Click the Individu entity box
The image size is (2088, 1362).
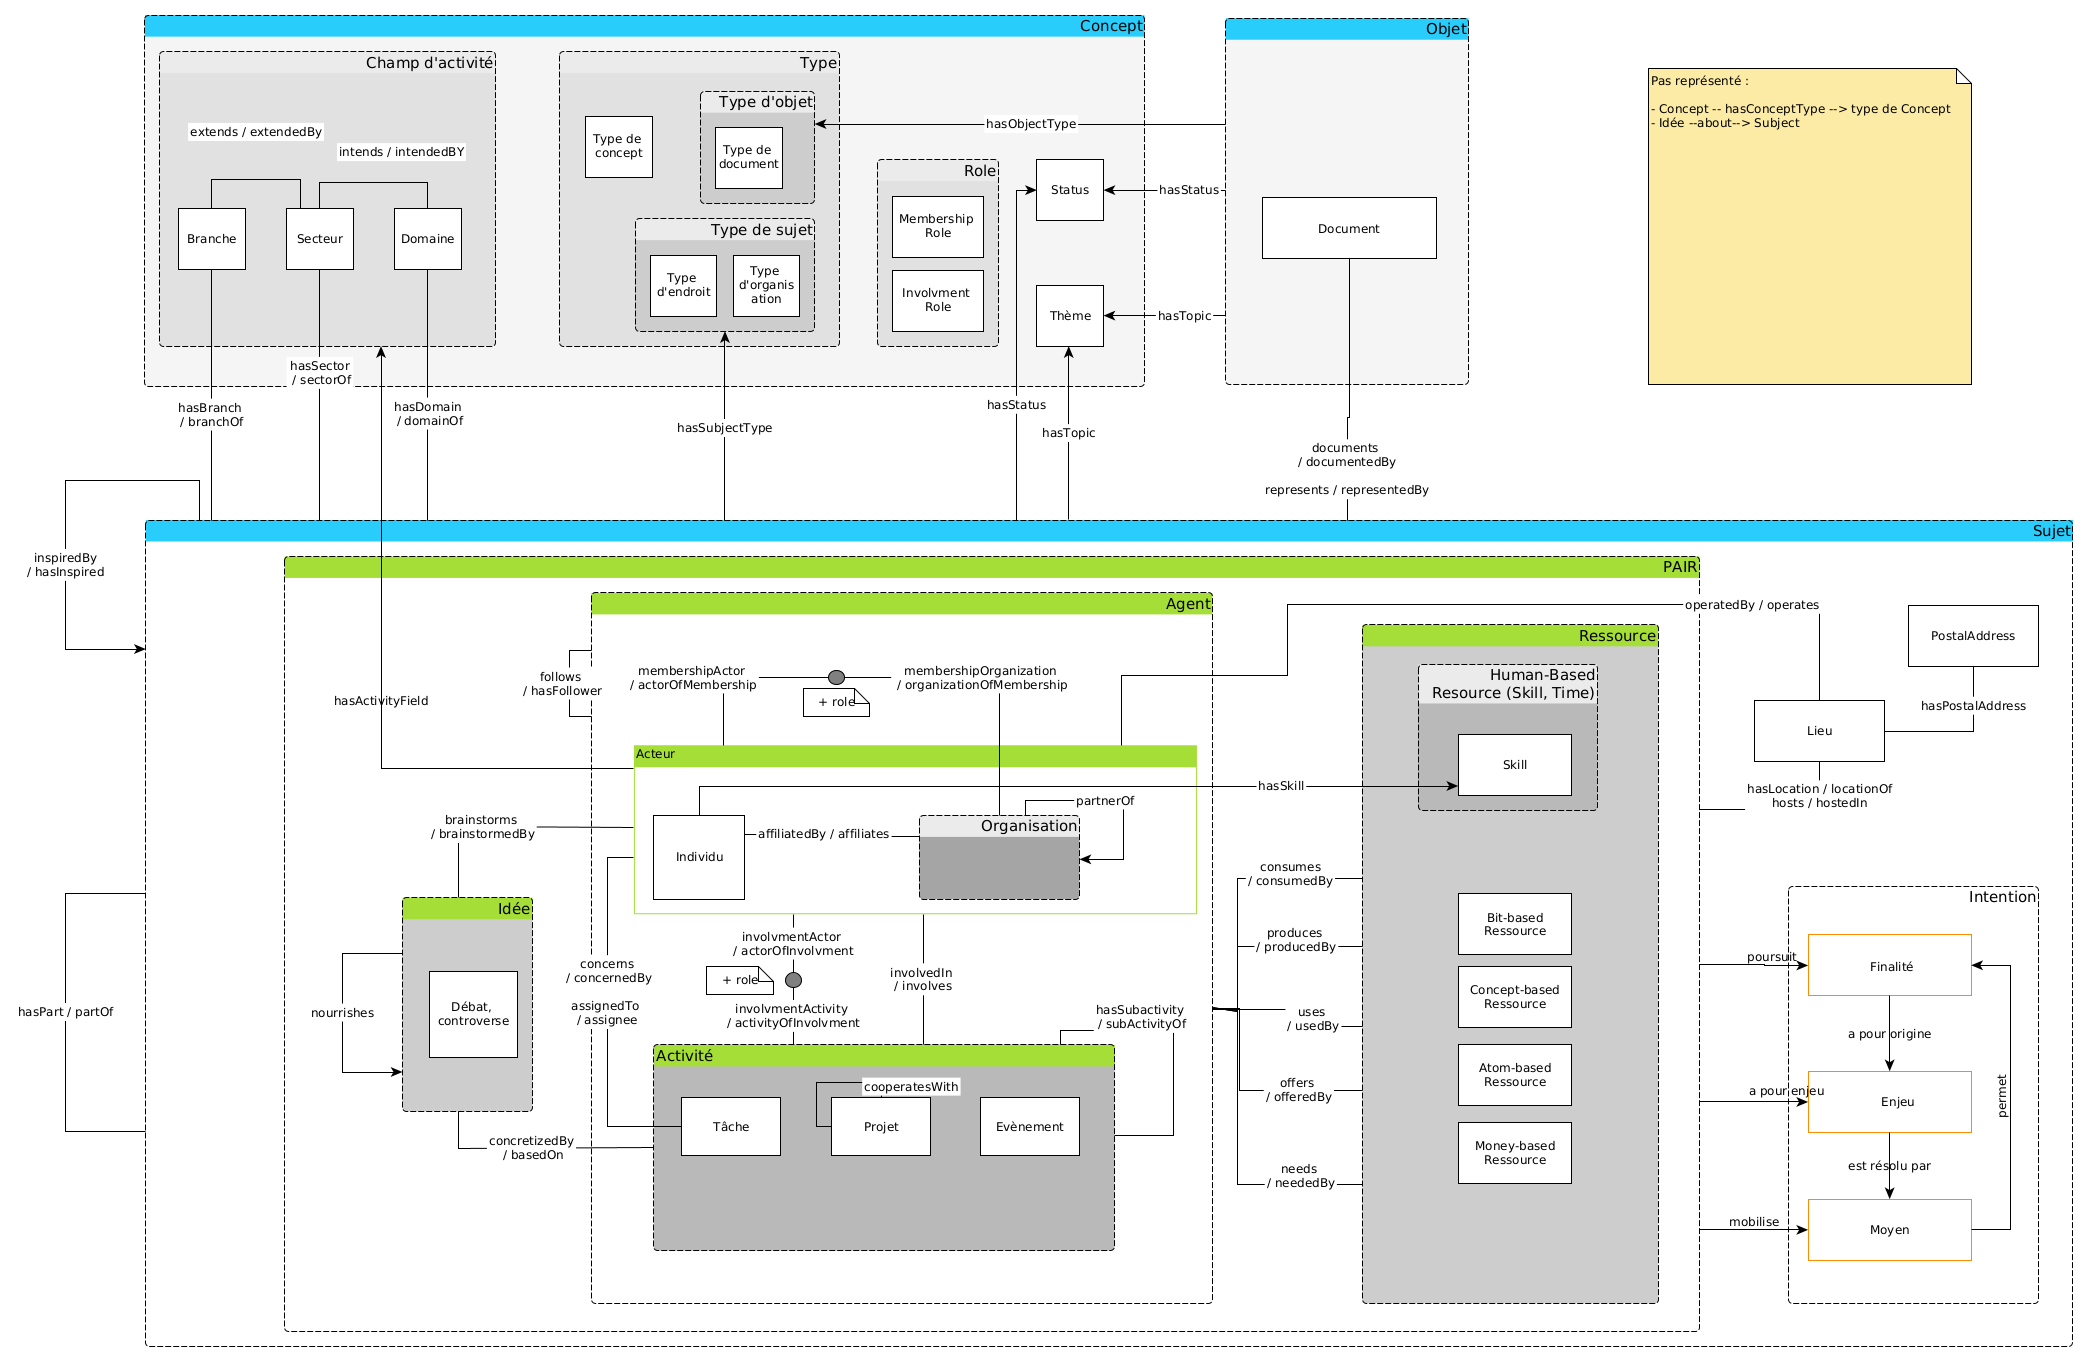[x=698, y=857]
